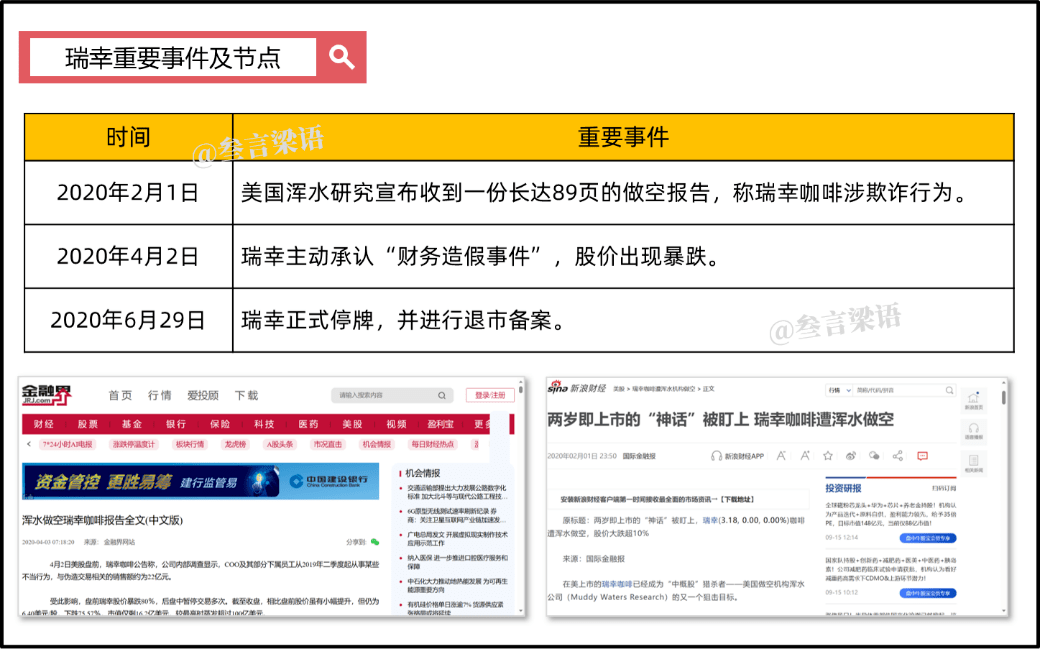Click the Sina Finance star favorite icon
The height and width of the screenshot is (649, 1040).
click(x=826, y=456)
